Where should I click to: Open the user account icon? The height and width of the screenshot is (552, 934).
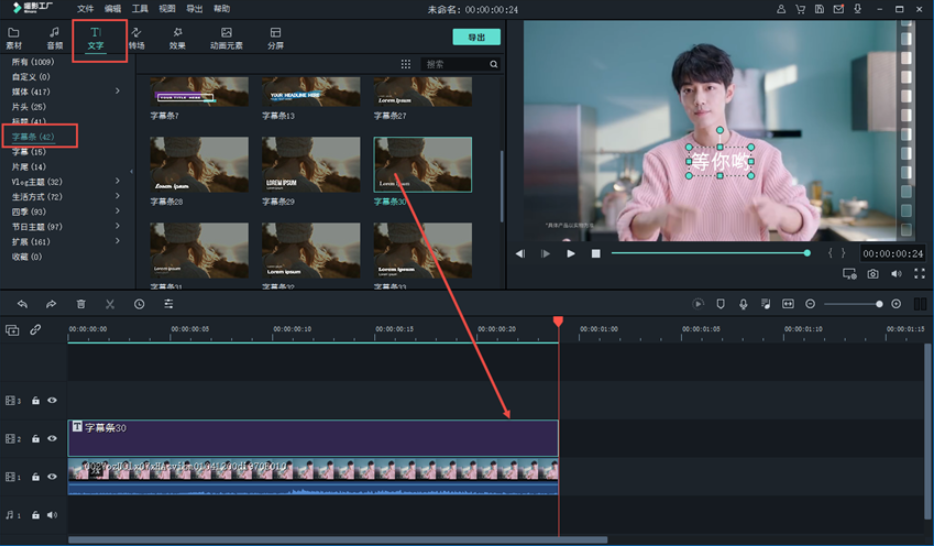pos(781,9)
